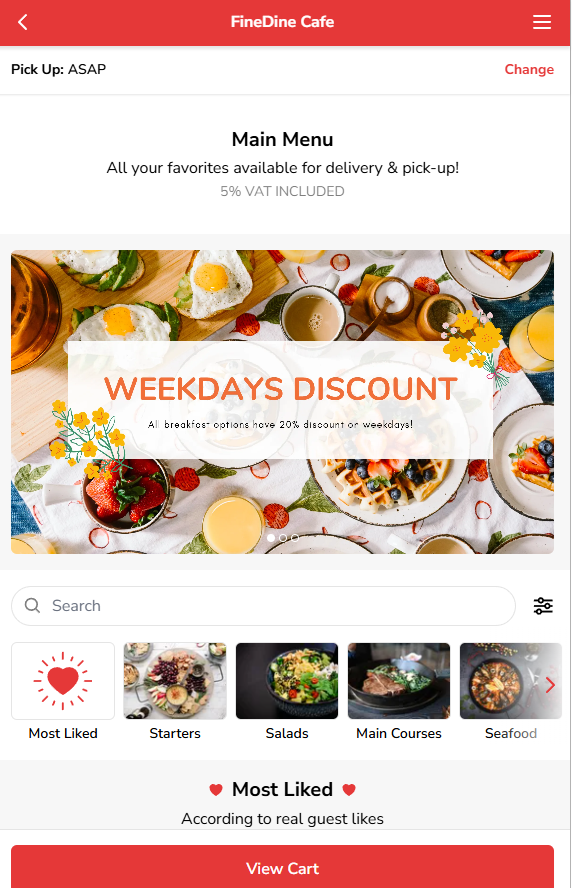
Task: Open the Seafood category
Action: (510, 681)
